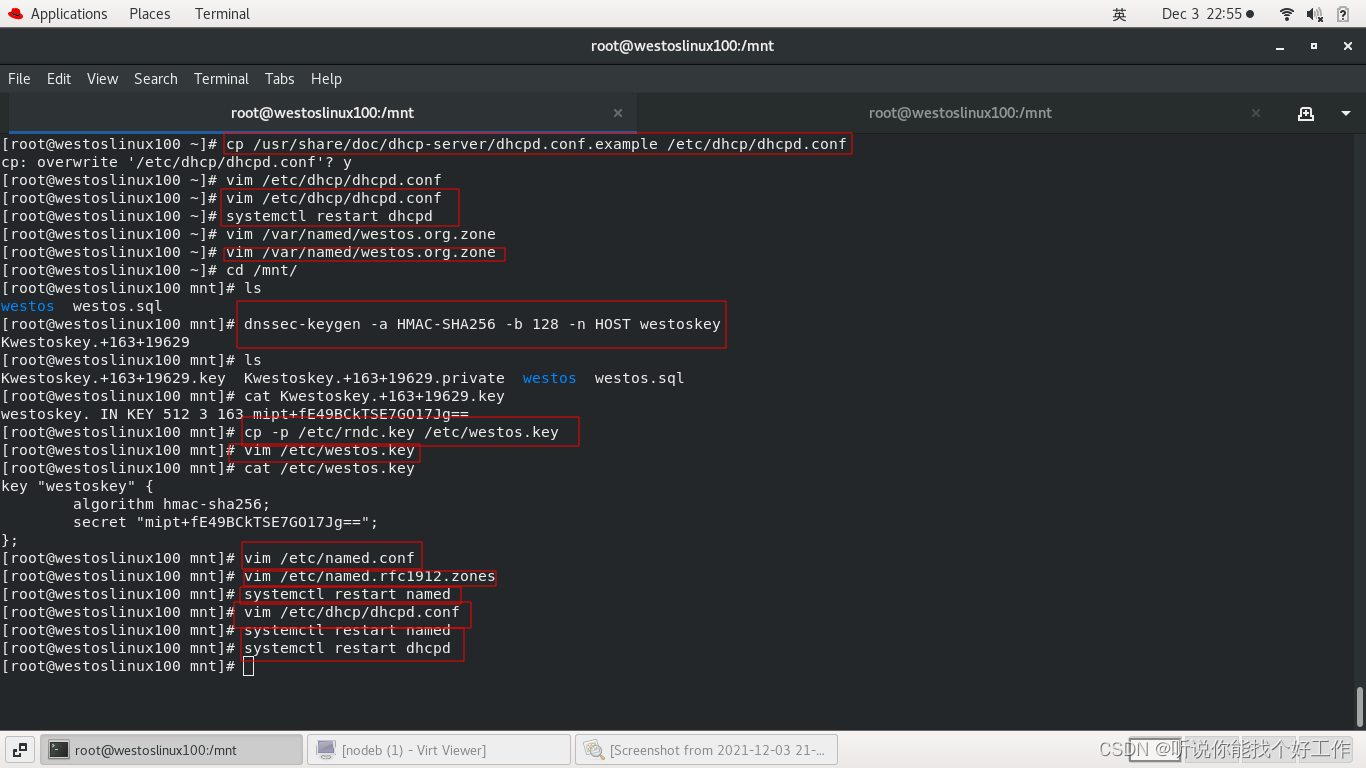Expand the tab list dropdown arrow

(1346, 113)
